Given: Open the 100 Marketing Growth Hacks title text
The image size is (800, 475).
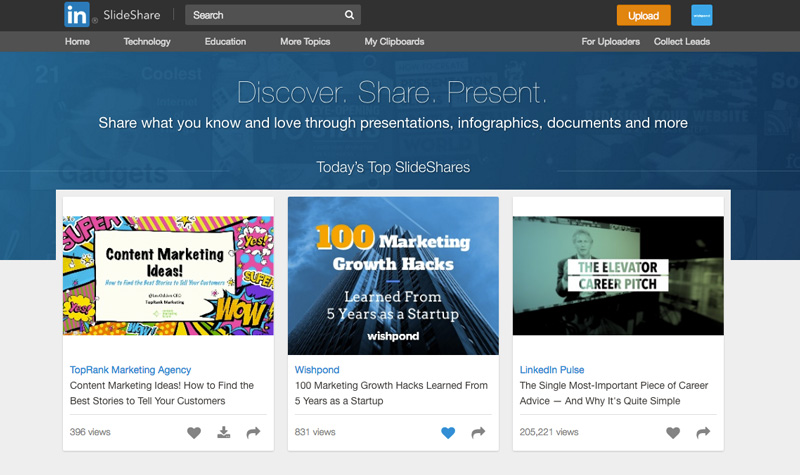Looking at the screenshot, I should [391, 393].
